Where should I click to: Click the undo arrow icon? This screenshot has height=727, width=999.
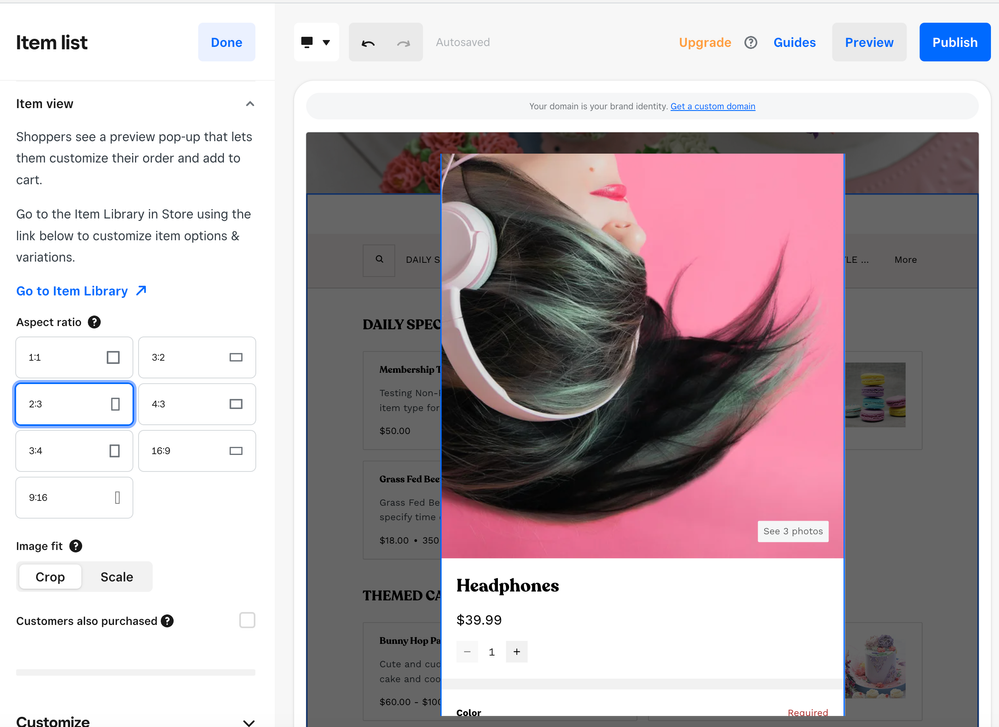click(x=368, y=43)
